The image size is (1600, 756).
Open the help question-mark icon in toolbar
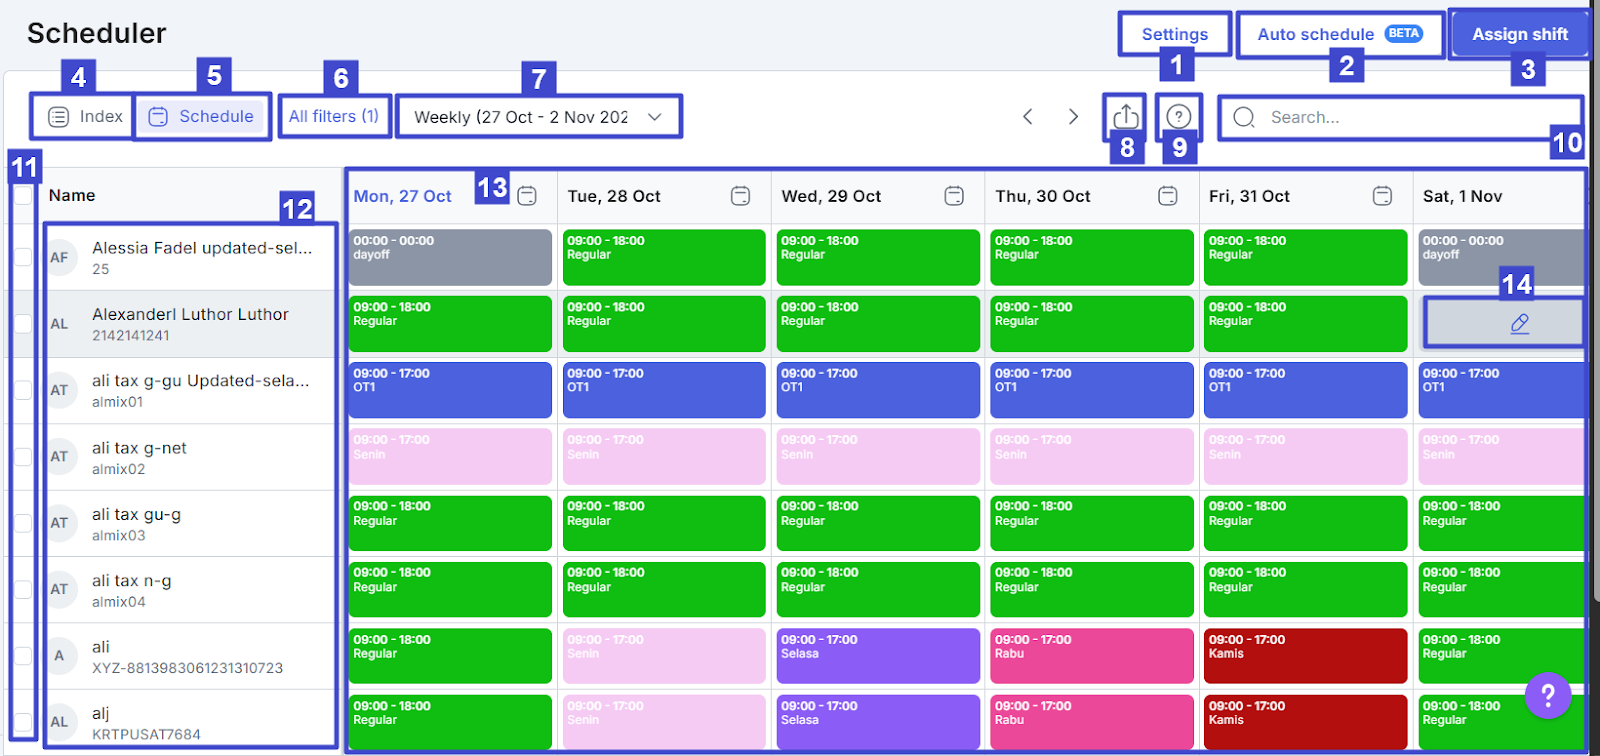tap(1179, 117)
